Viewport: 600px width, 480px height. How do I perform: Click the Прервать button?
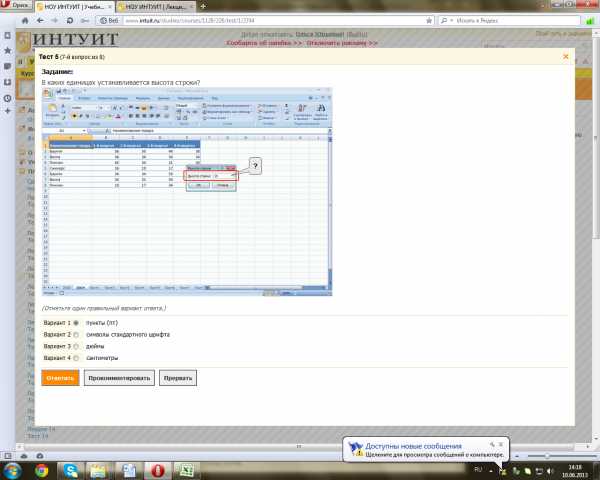point(178,378)
